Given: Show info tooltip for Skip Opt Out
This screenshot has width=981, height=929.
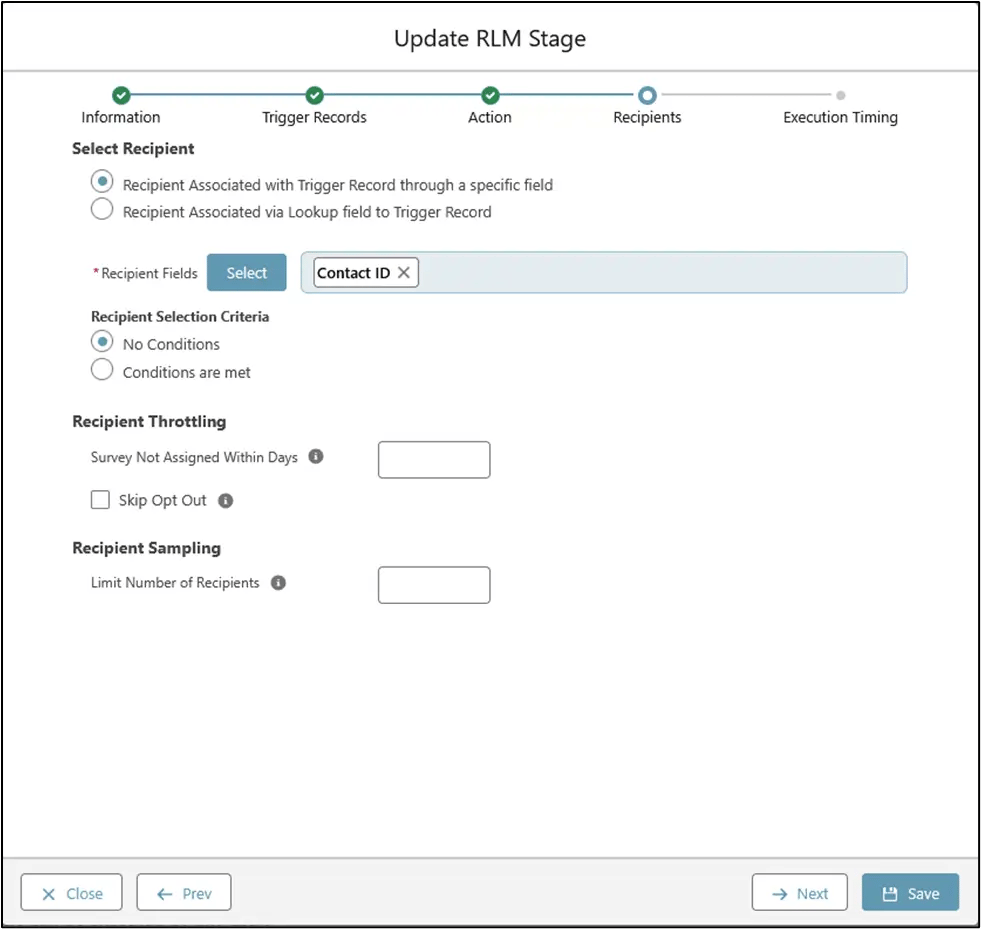Looking at the screenshot, I should click(225, 500).
